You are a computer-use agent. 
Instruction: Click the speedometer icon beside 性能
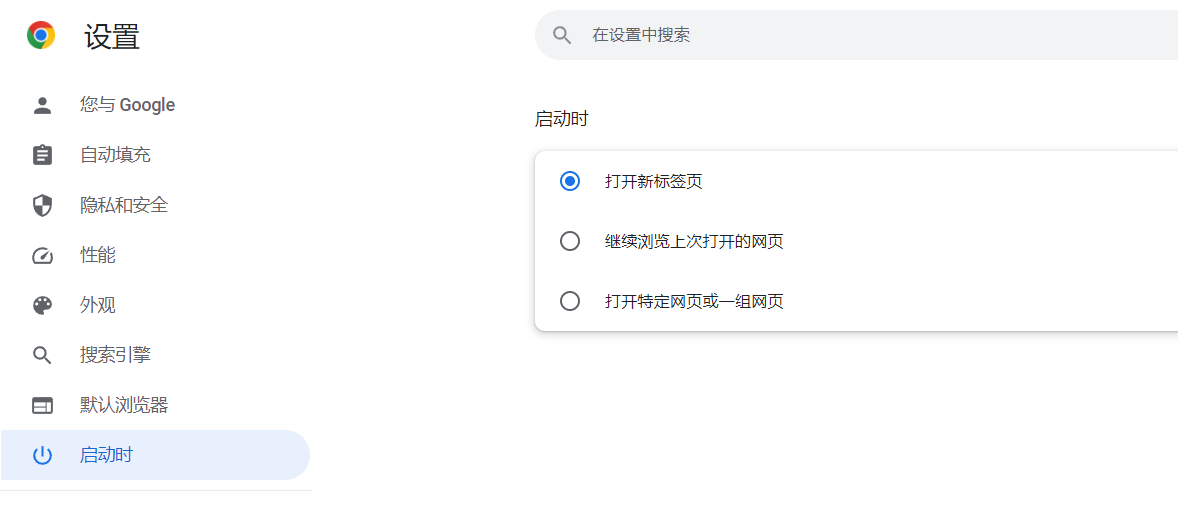pyautogui.click(x=42, y=255)
